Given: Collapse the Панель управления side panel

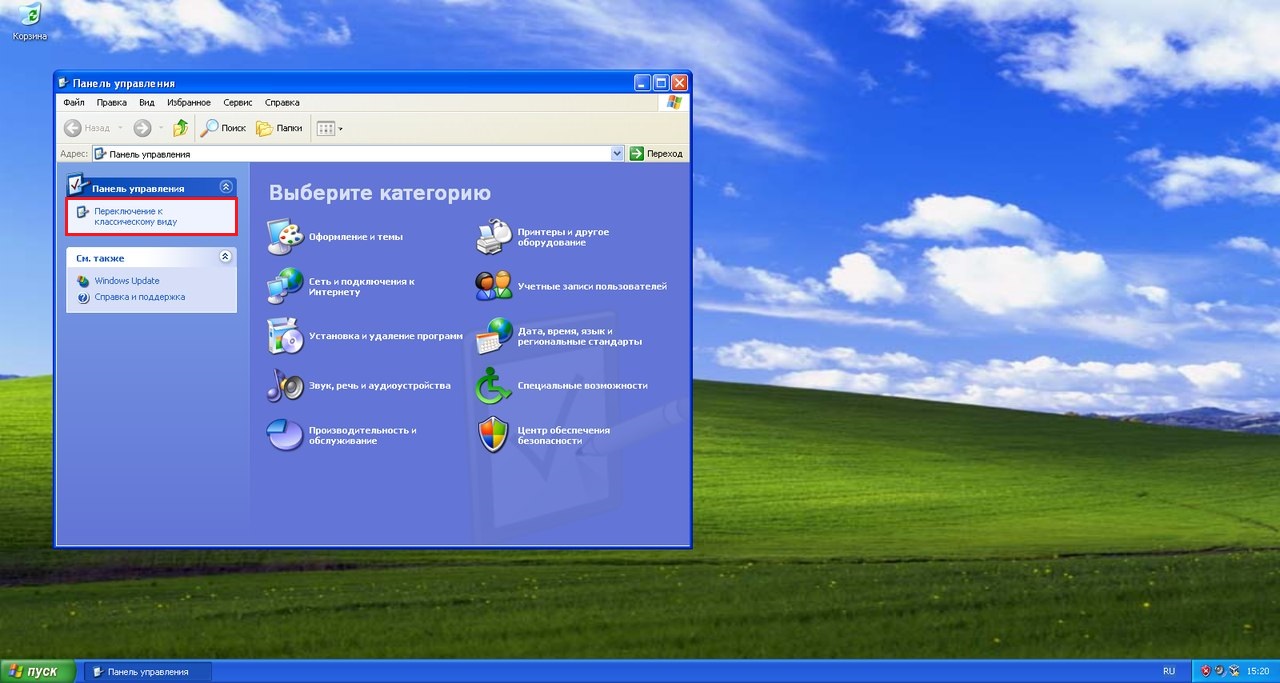Looking at the screenshot, I should click(226, 187).
